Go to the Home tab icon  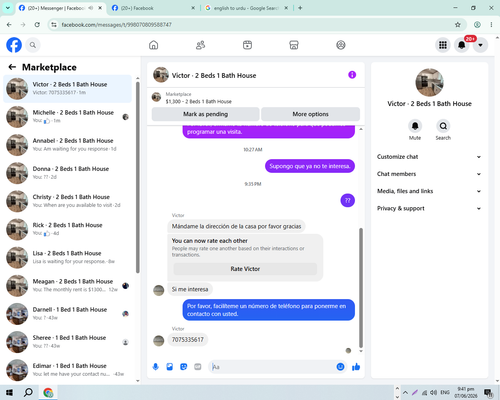pyautogui.click(x=153, y=45)
